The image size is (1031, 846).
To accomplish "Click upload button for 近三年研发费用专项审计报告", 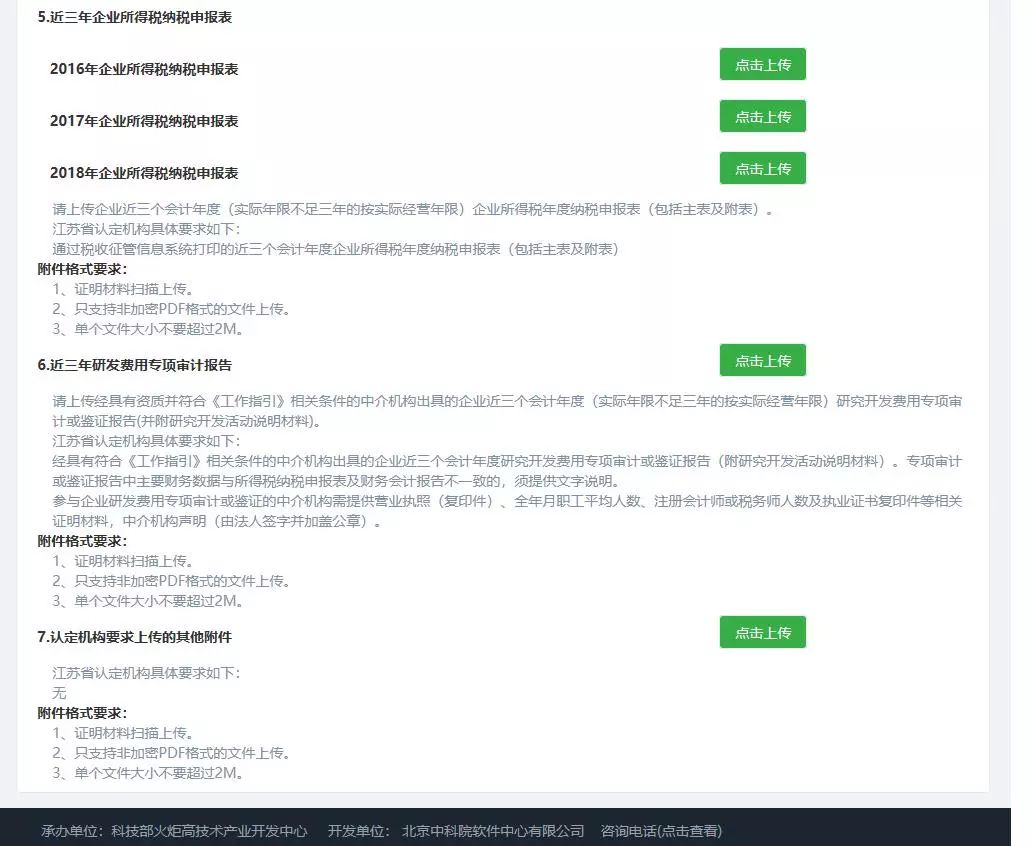I will tap(763, 360).
